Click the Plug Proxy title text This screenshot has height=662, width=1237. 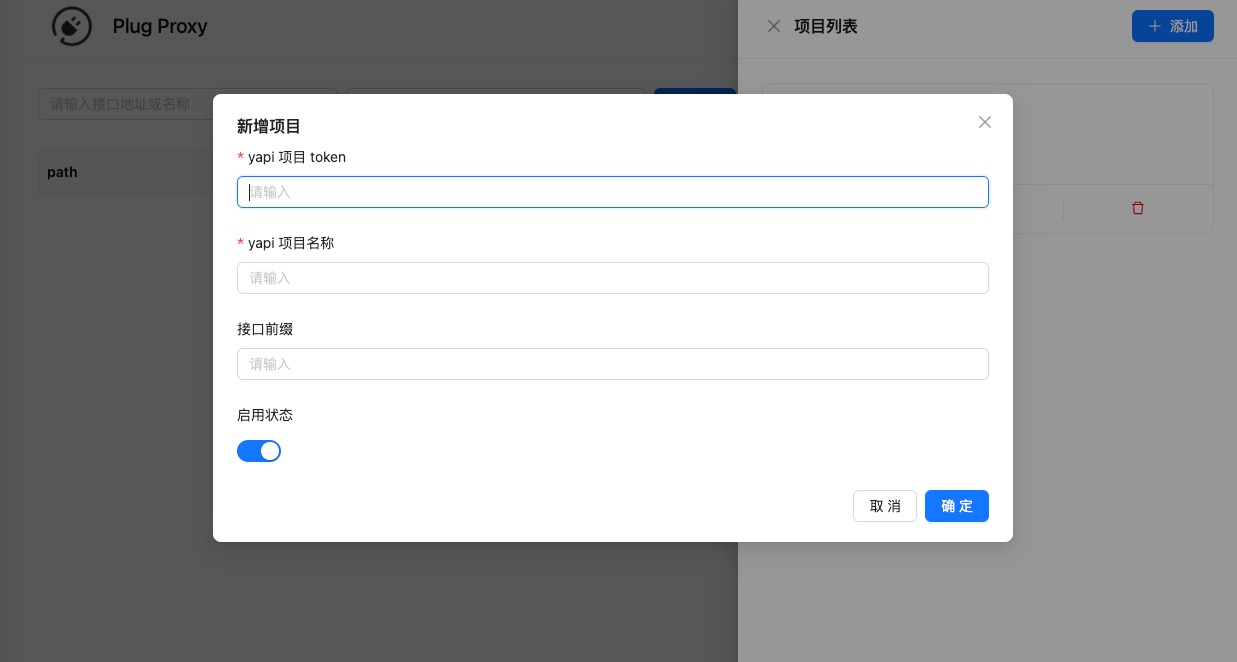coord(160,26)
